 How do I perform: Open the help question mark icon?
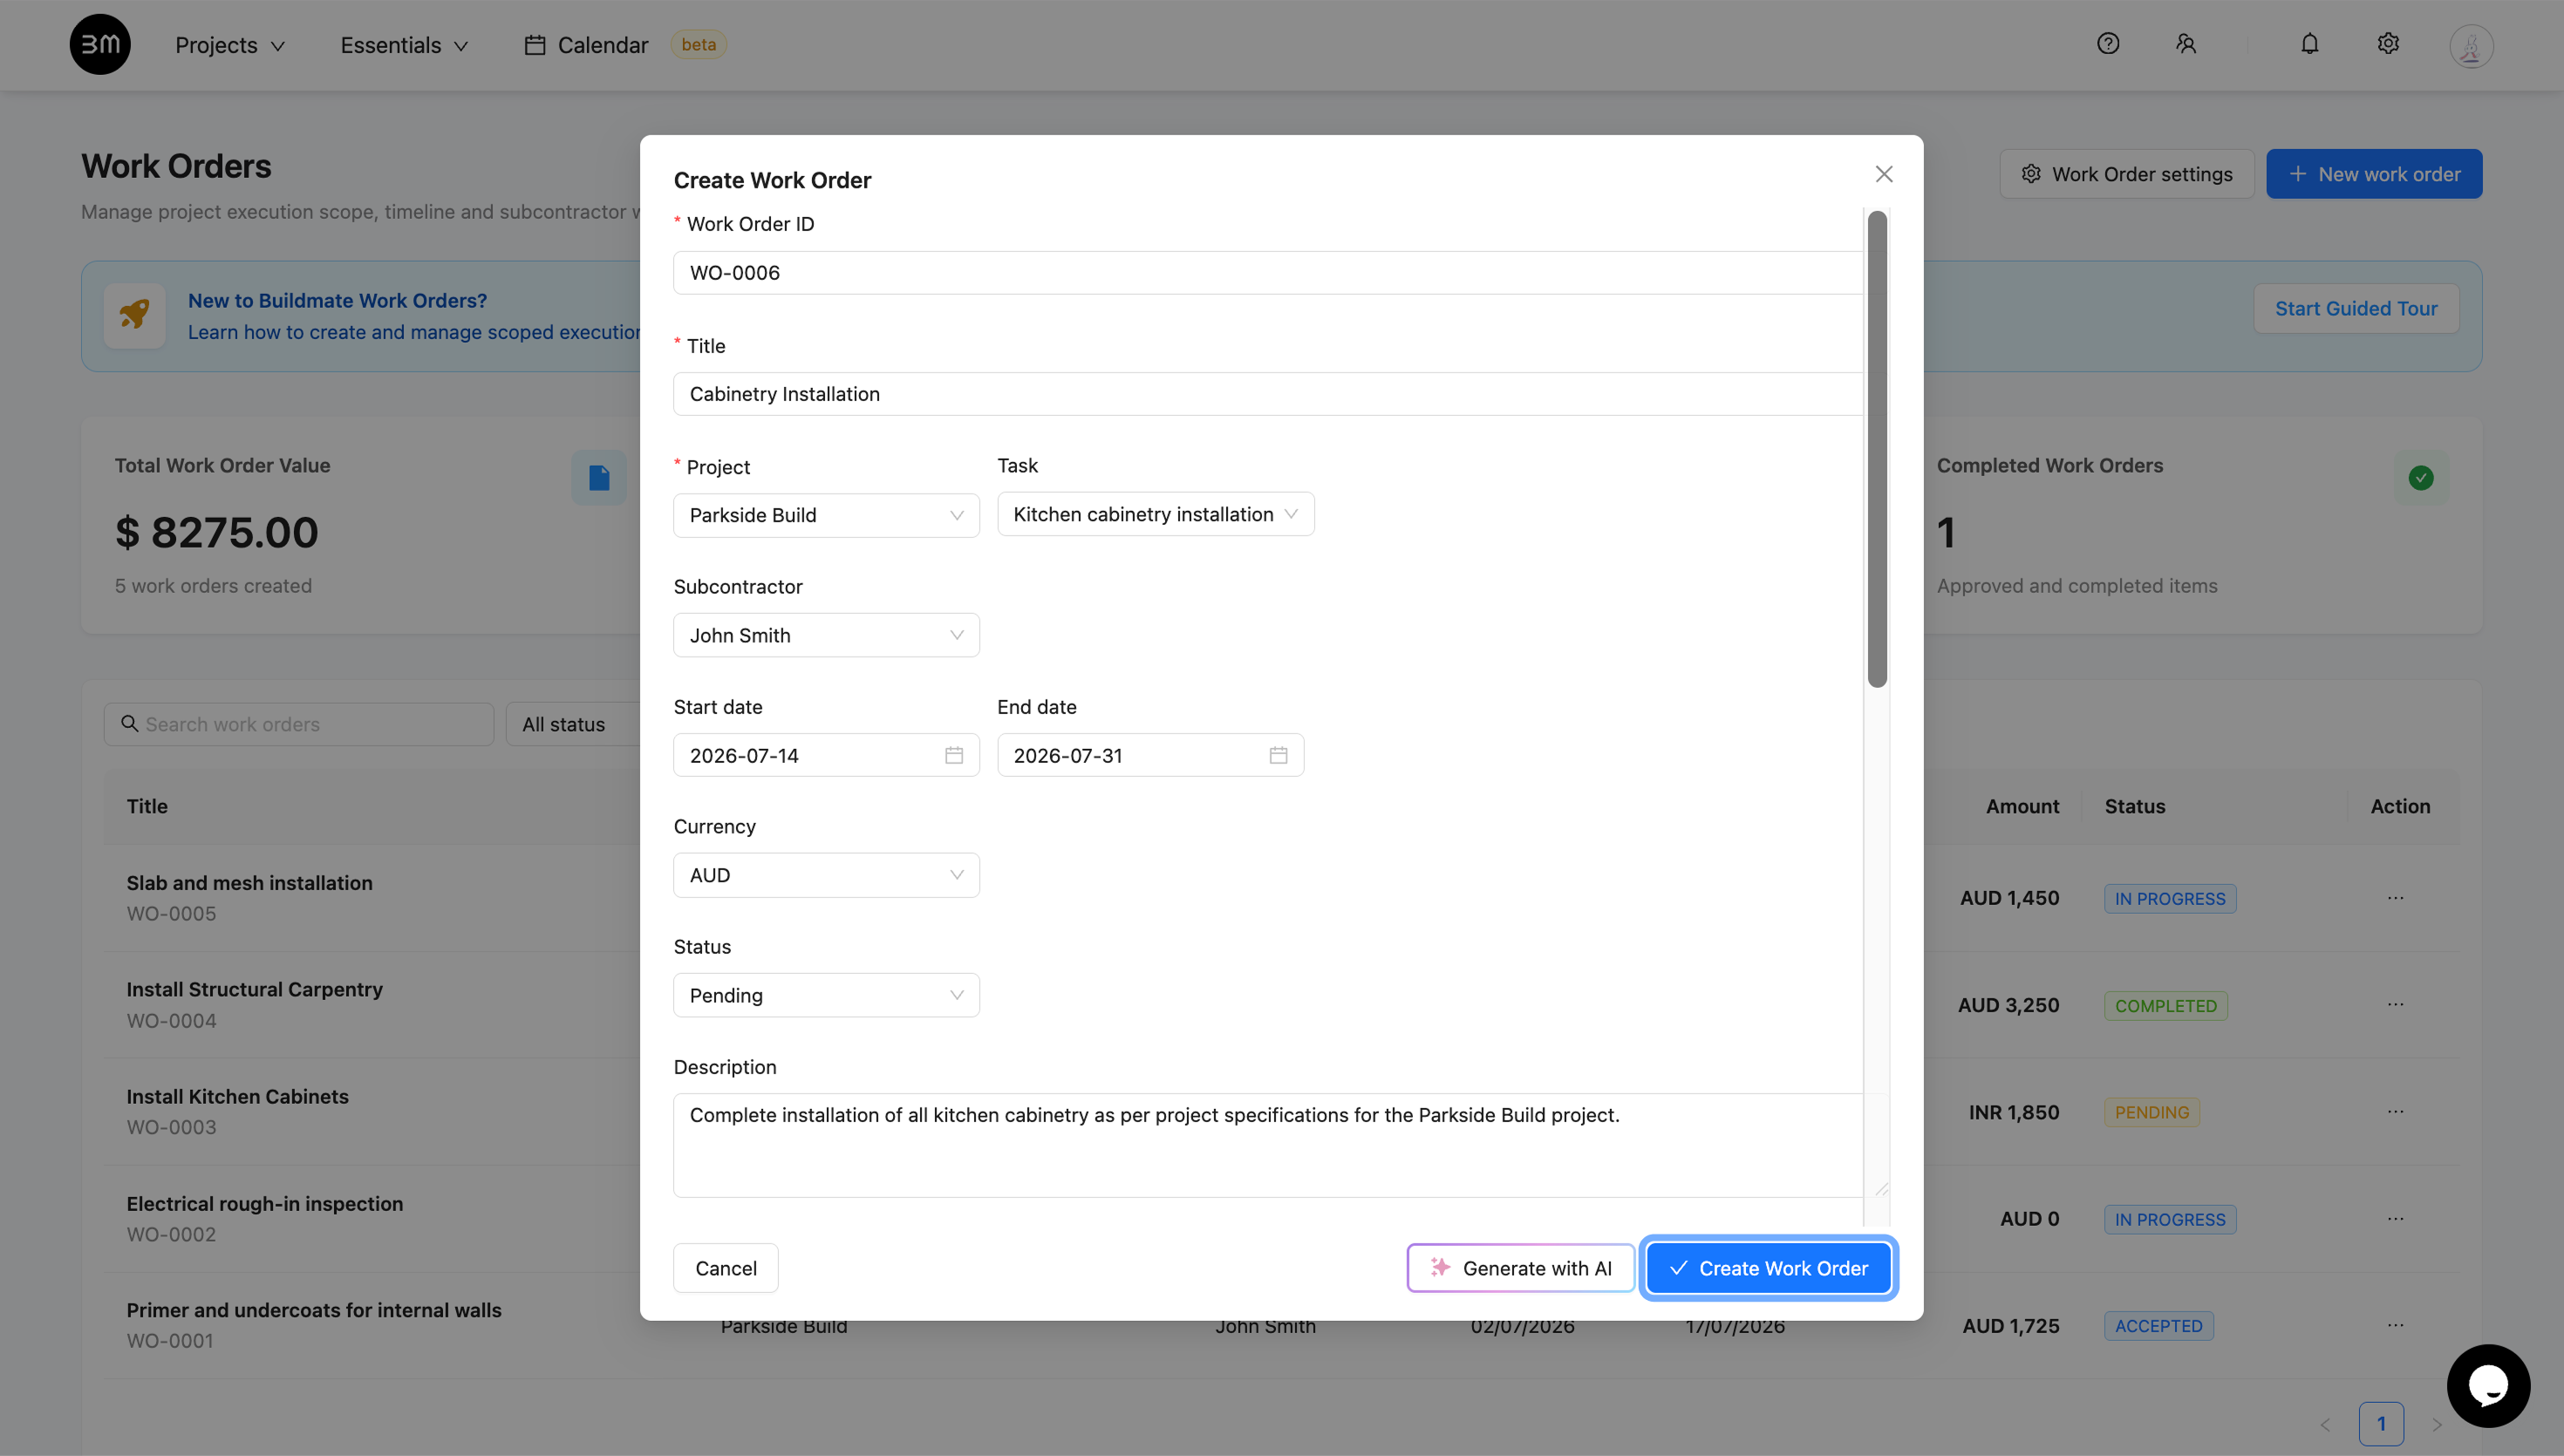[2108, 44]
